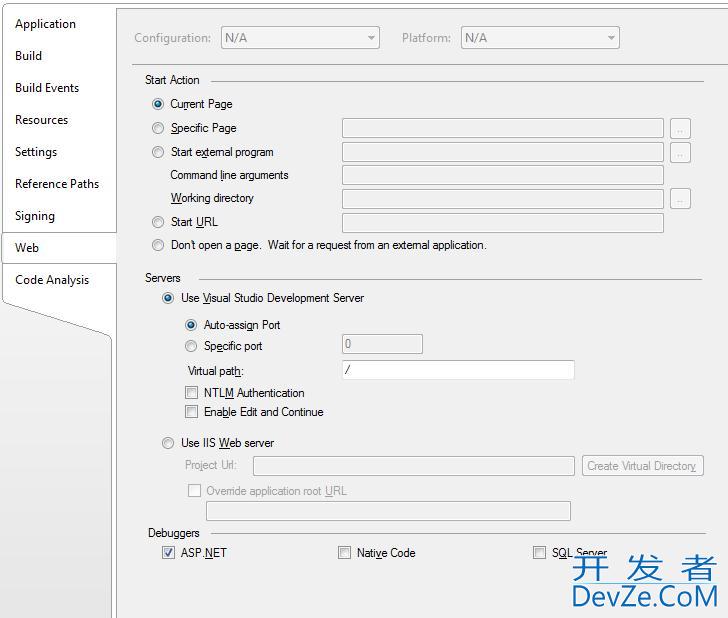The width and height of the screenshot is (728, 618).
Task: Click browse button for Working directory
Action: [680, 199]
